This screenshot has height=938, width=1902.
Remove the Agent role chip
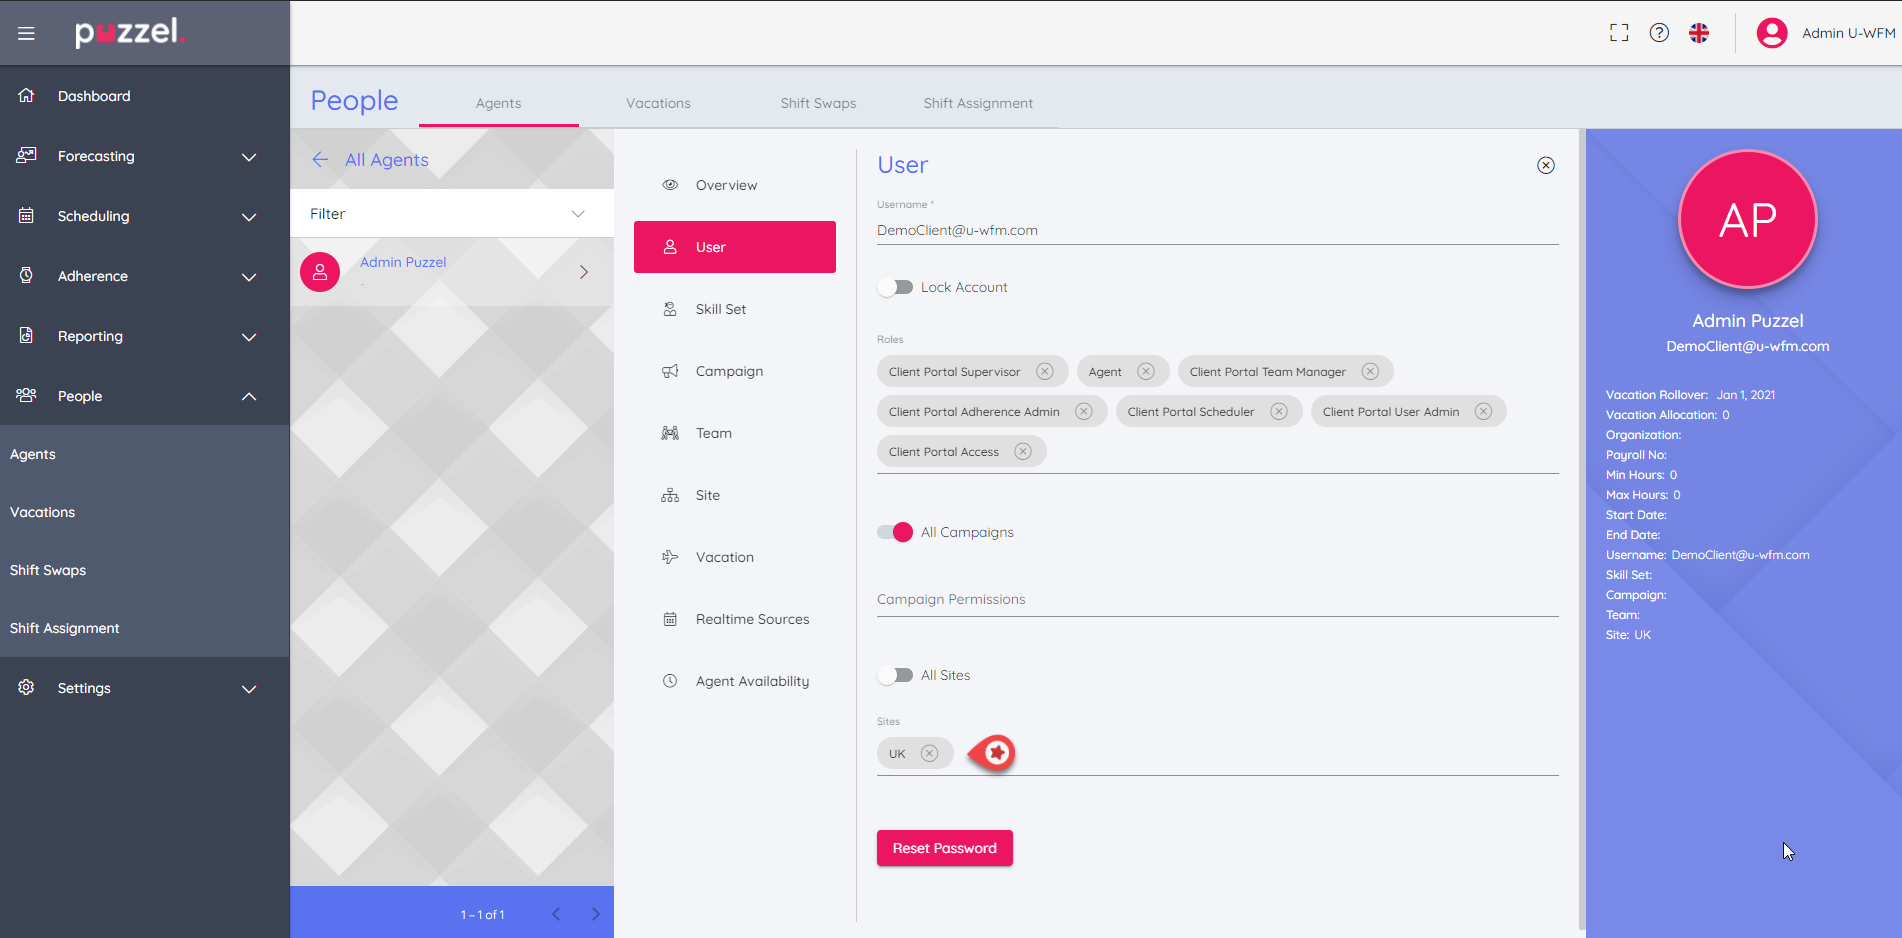[x=1146, y=372]
